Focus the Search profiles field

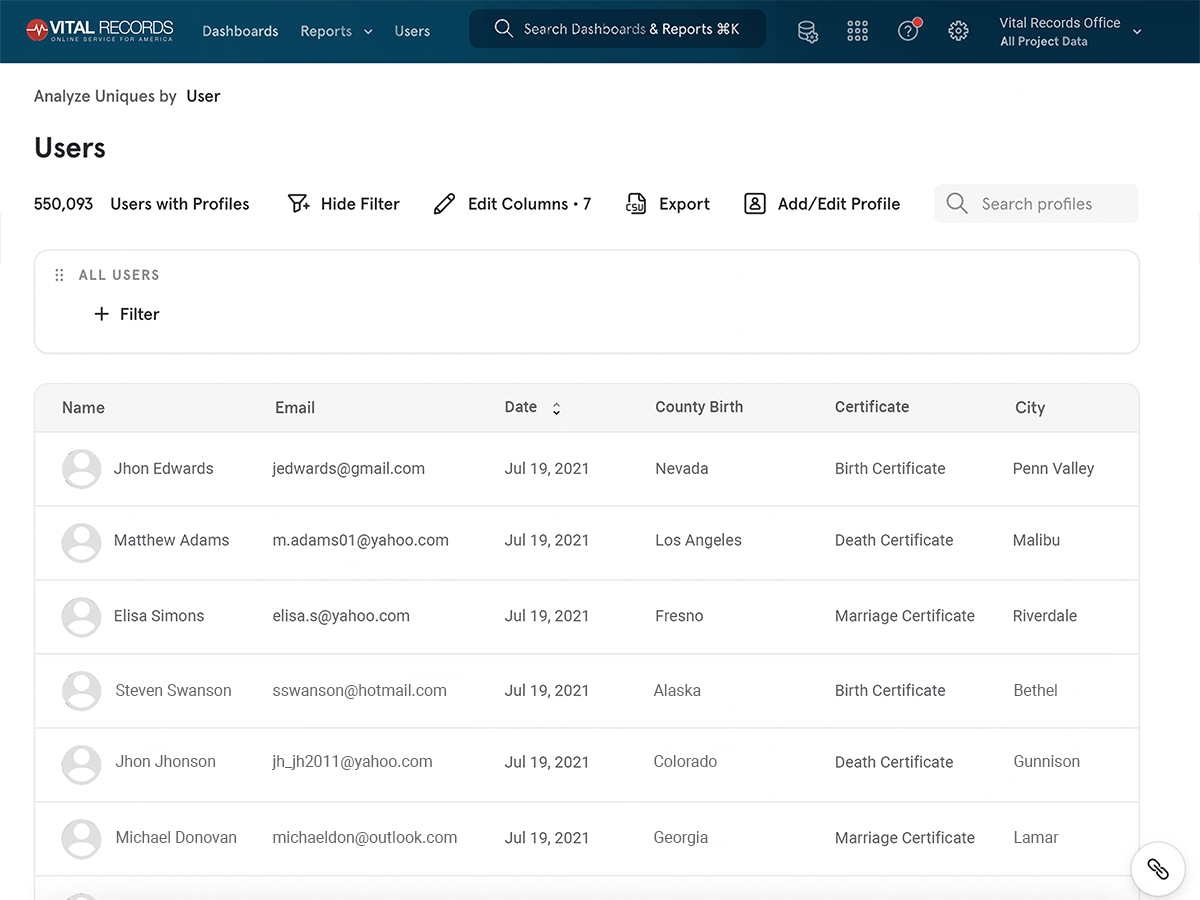(x=1036, y=204)
